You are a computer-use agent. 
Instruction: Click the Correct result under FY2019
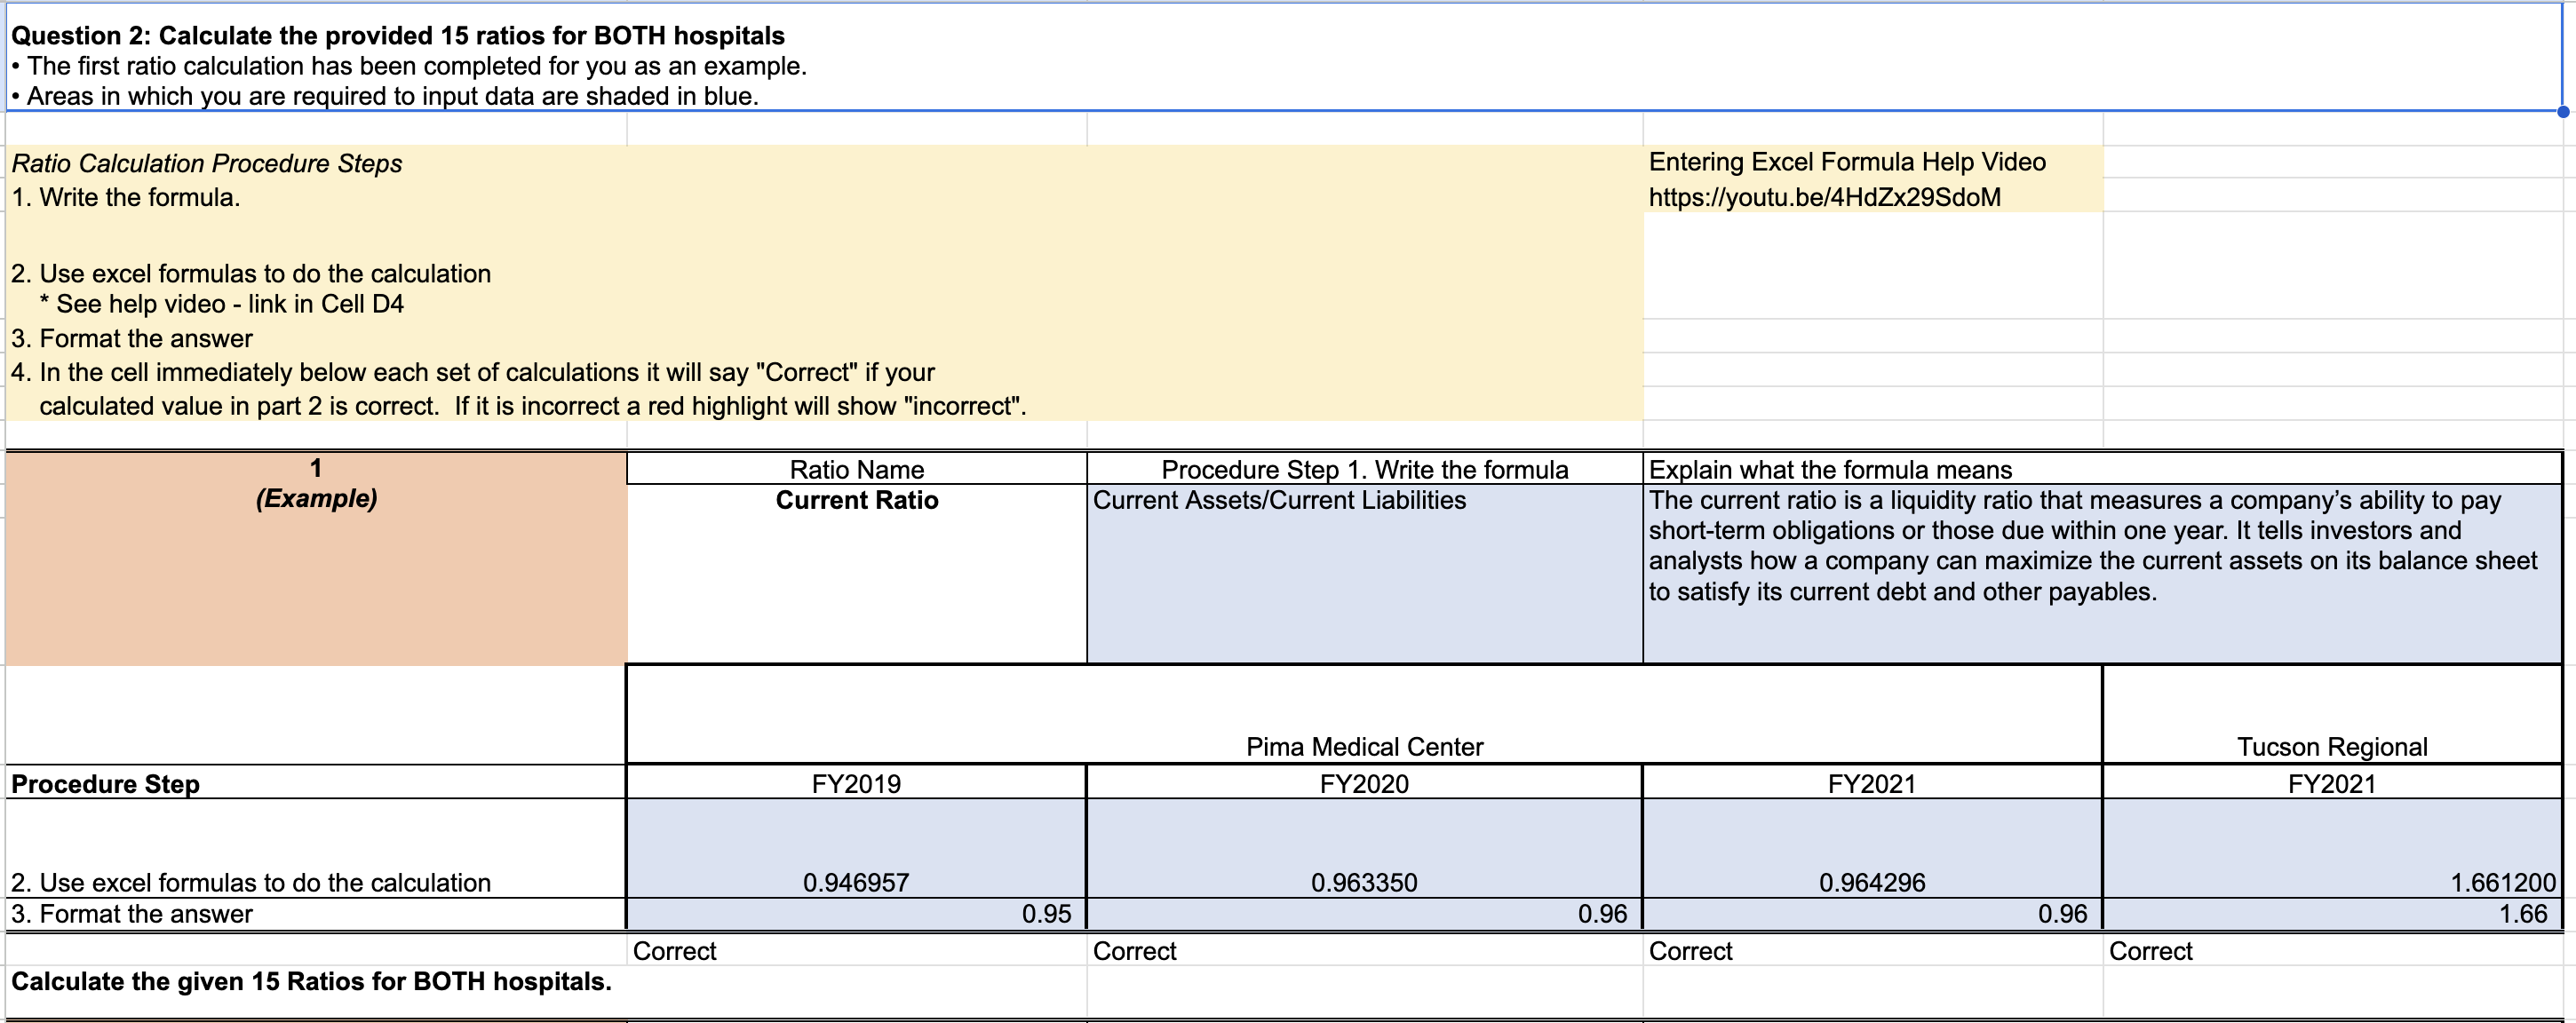[x=675, y=951]
